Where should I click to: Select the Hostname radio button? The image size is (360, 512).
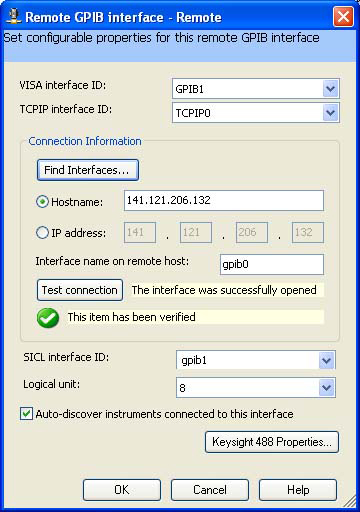click(x=42, y=202)
